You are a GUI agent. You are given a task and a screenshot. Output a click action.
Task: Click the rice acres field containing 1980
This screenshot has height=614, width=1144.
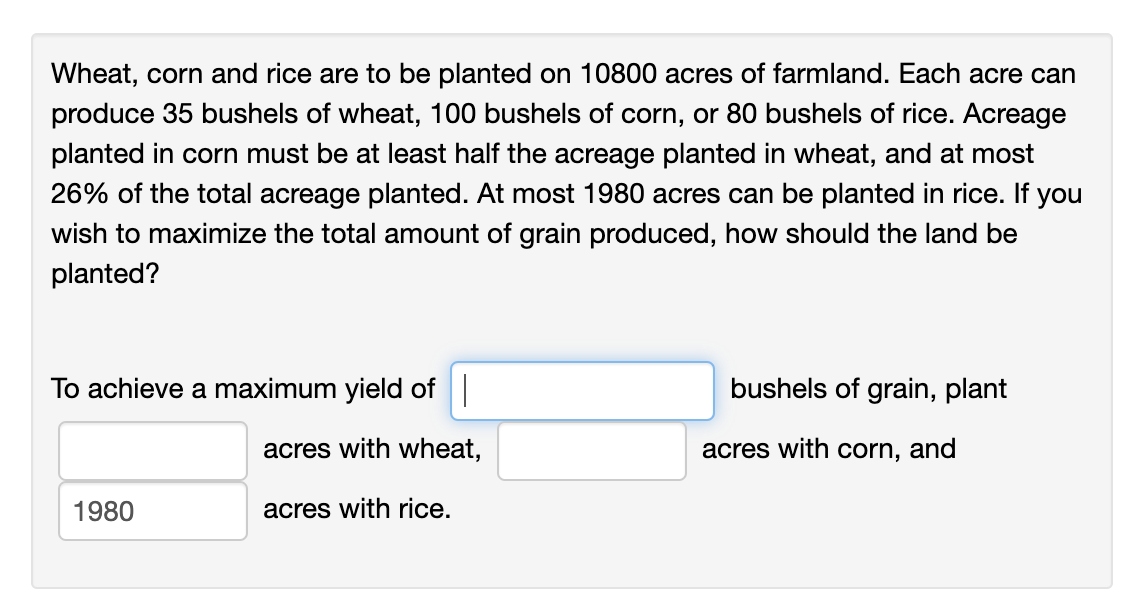coord(153,511)
